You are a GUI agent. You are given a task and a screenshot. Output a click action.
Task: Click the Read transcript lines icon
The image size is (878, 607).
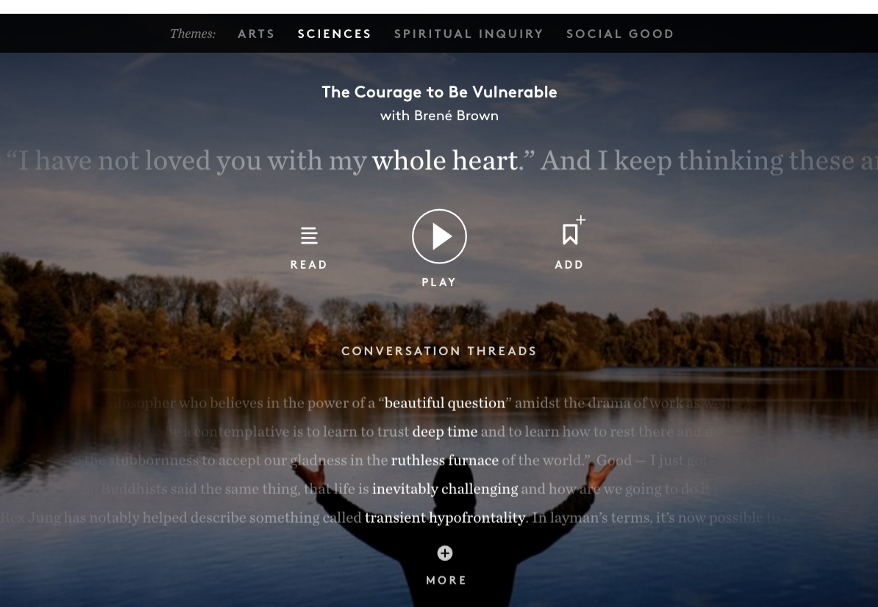pos(309,236)
